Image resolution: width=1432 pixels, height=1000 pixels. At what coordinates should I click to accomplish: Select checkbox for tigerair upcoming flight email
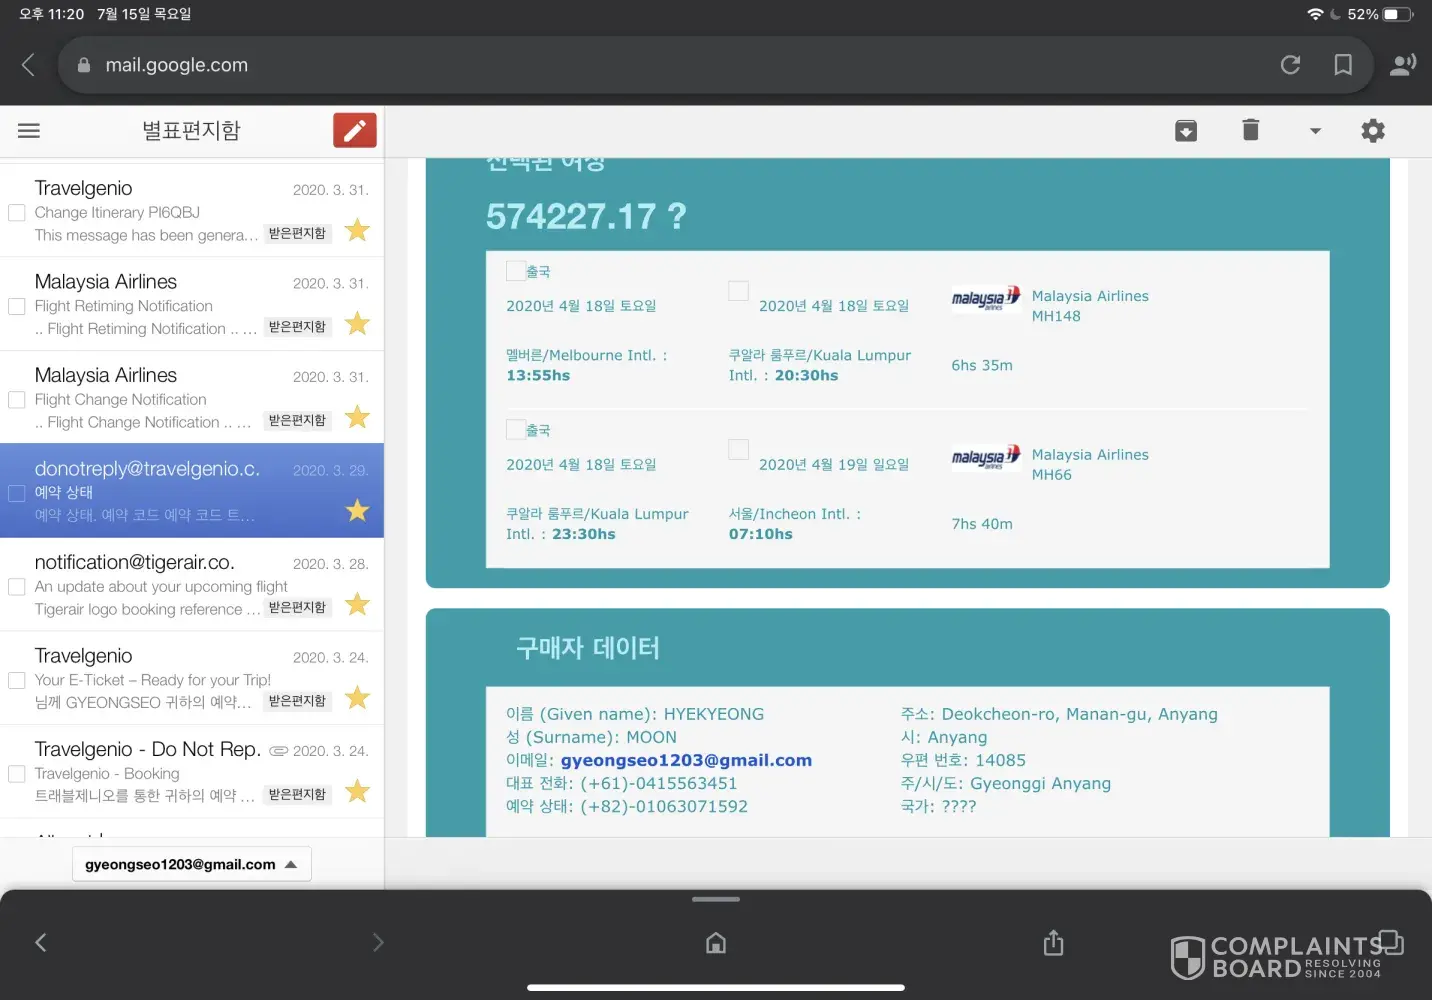[x=17, y=587]
